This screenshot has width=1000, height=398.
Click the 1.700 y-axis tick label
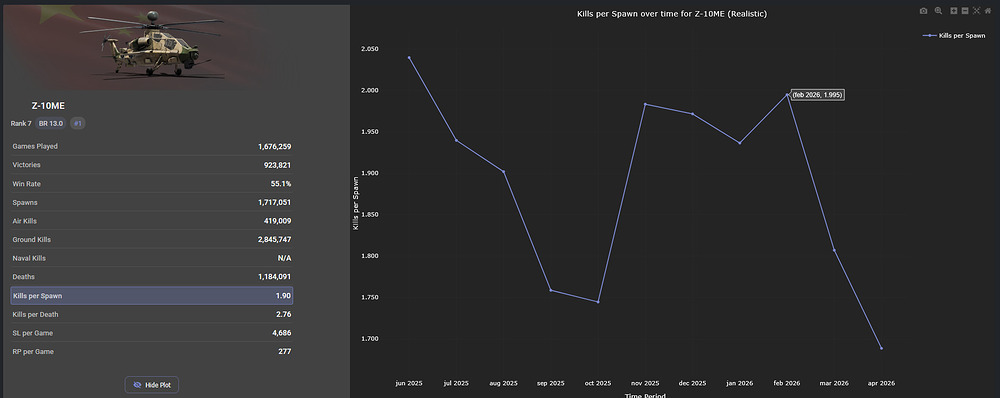(370, 339)
